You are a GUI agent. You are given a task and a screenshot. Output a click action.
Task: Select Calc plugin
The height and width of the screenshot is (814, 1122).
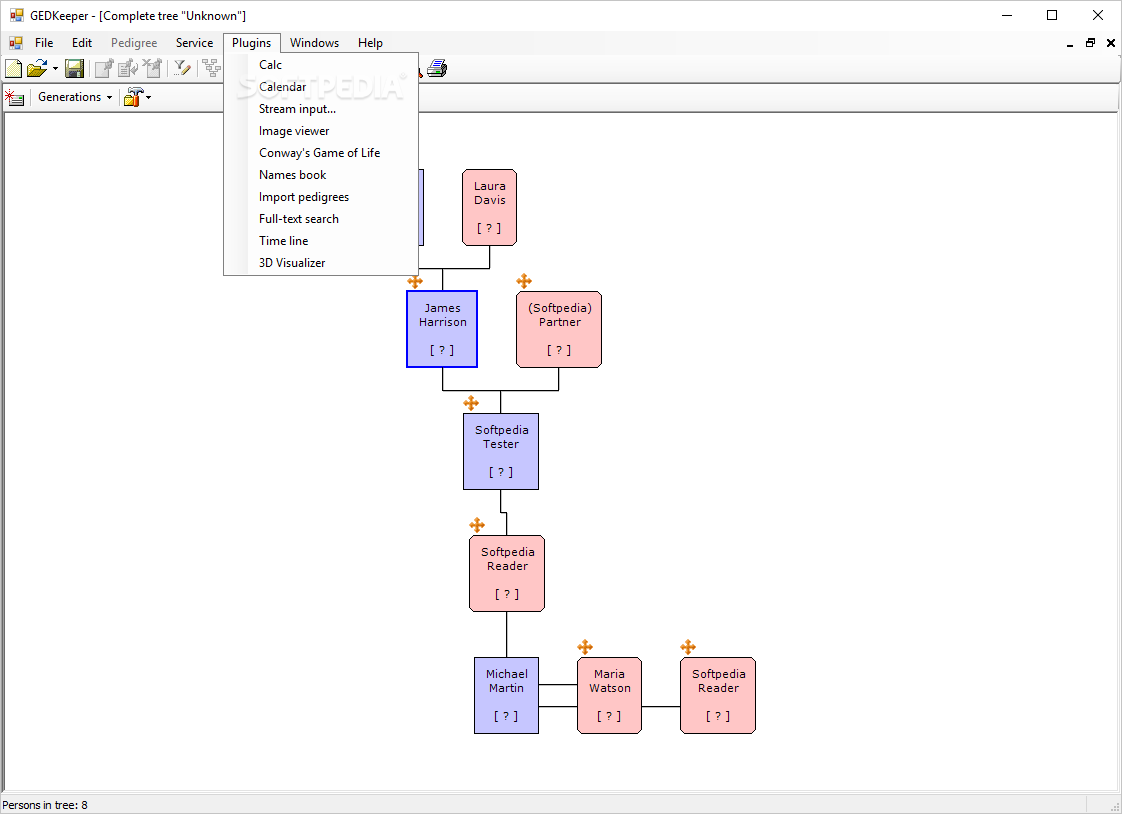click(x=321, y=65)
